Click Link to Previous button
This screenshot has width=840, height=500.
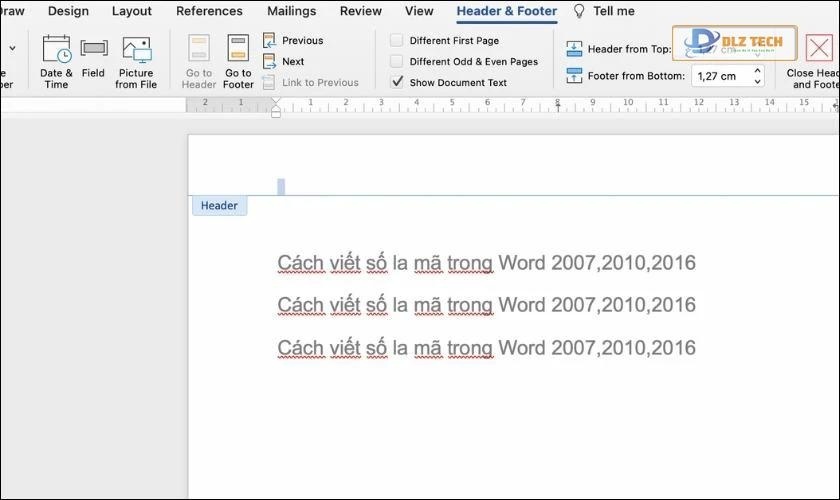click(310, 82)
